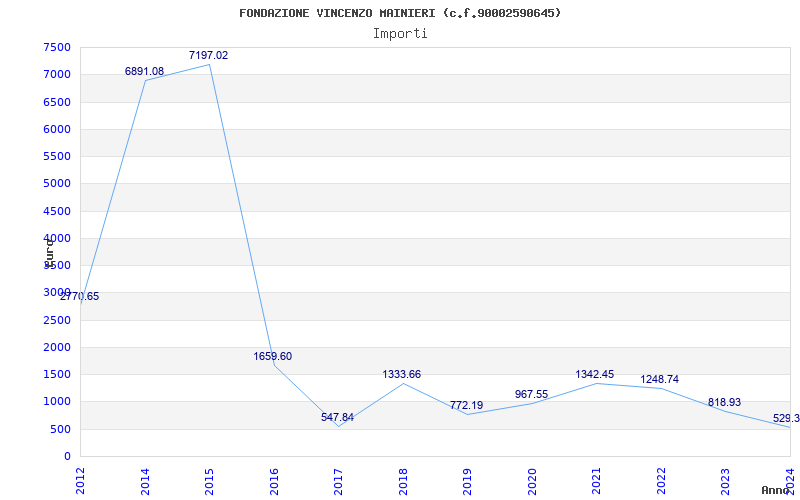This screenshot has height=500, width=800.
Task: Click y-axis value 5000
Action: click(x=57, y=184)
